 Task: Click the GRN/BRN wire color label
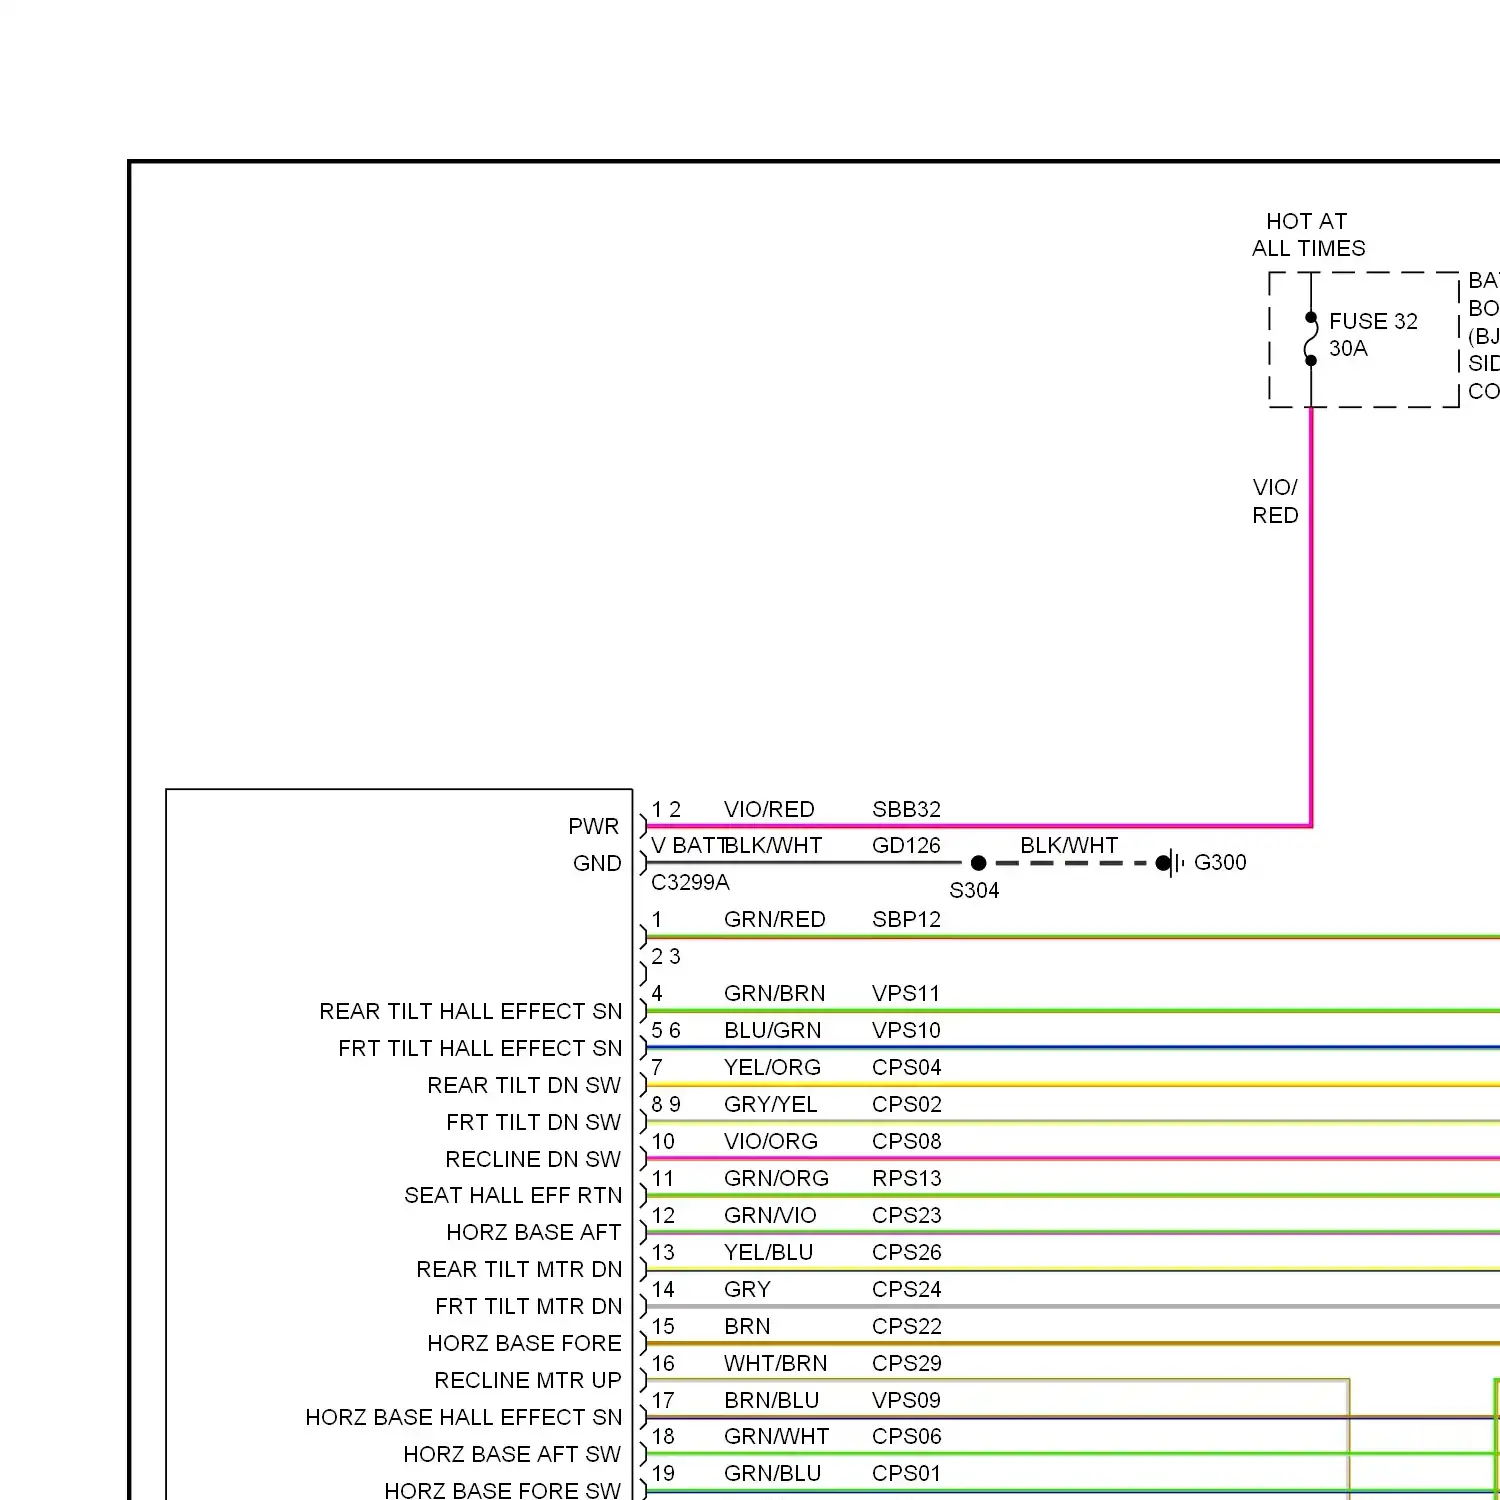pos(775,993)
